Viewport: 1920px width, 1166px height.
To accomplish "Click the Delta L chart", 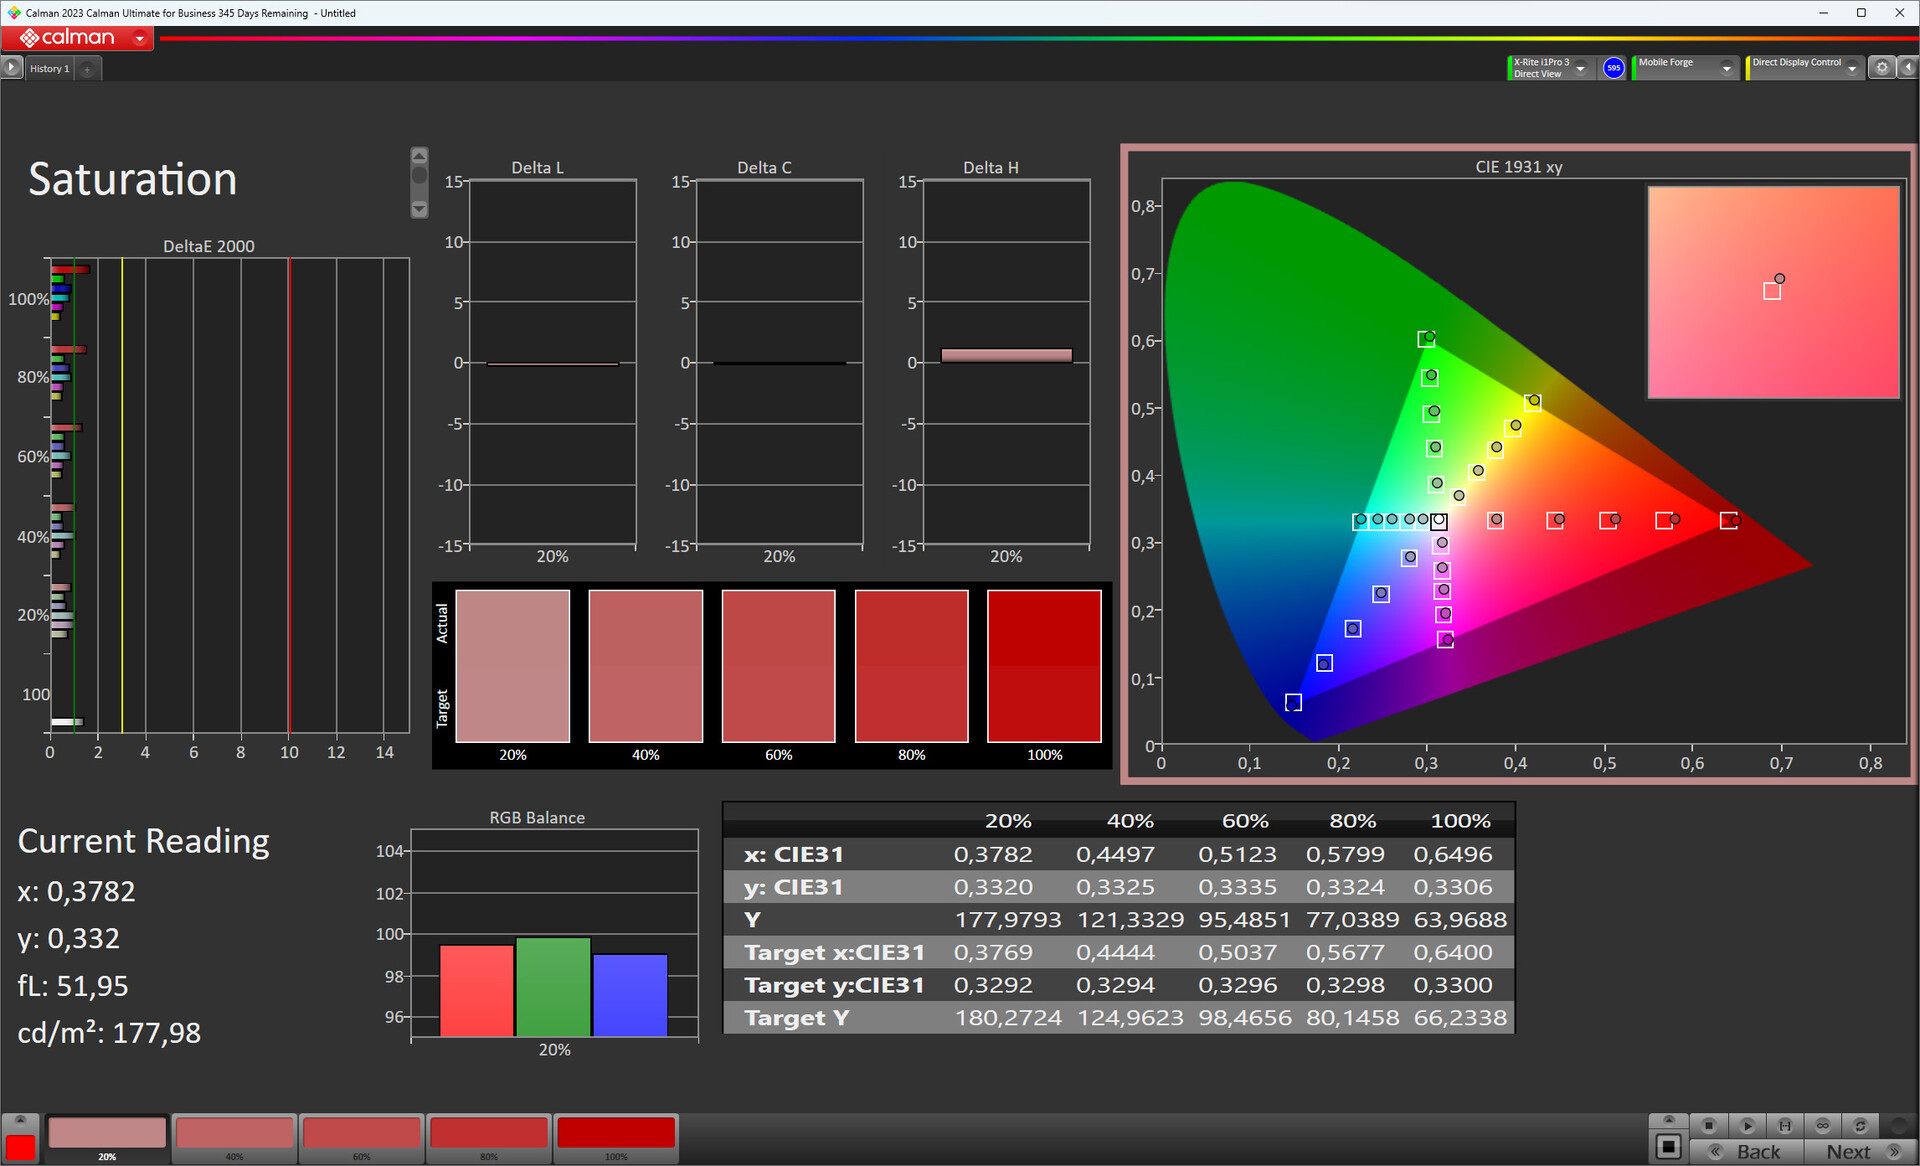I will pos(553,364).
